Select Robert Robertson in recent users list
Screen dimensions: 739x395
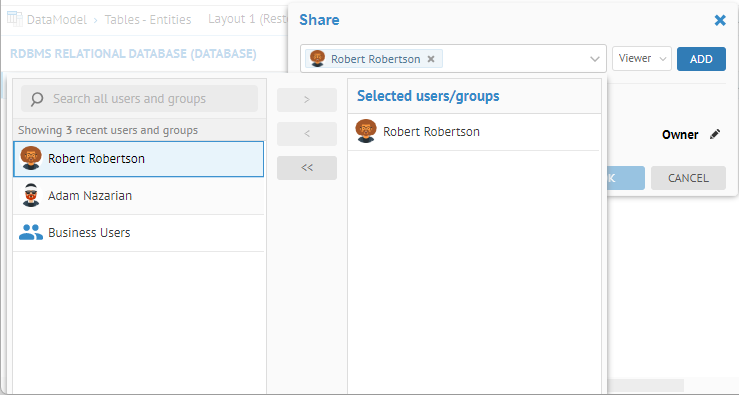pyautogui.click(x=139, y=159)
